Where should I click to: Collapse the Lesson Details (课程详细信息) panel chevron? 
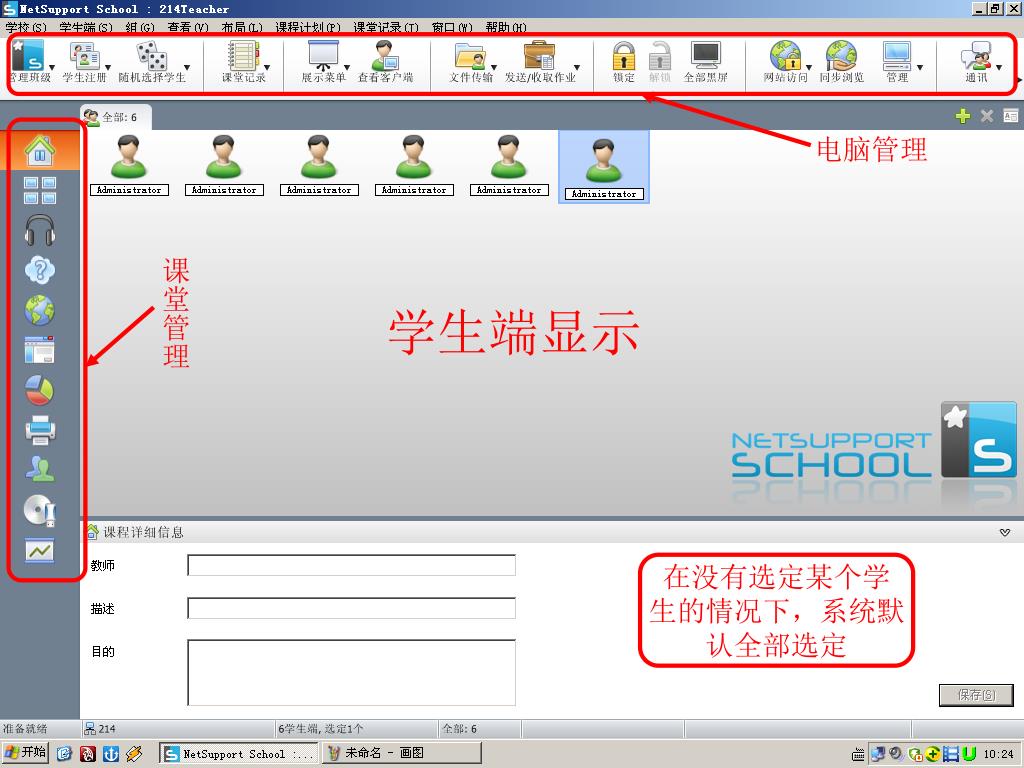[x=1005, y=532]
